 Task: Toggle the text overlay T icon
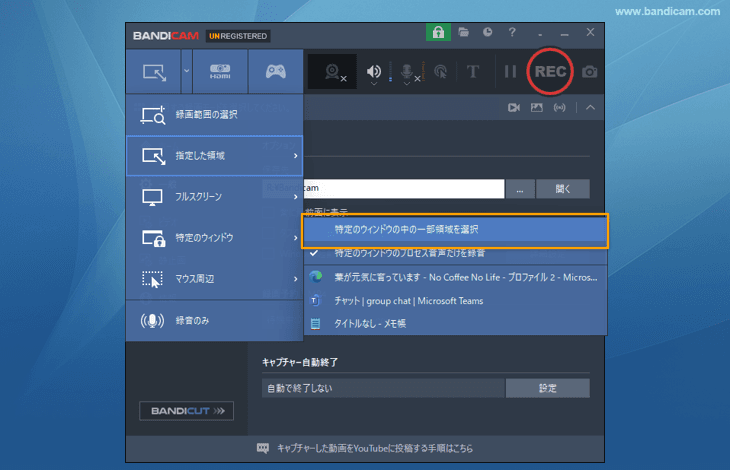473,72
